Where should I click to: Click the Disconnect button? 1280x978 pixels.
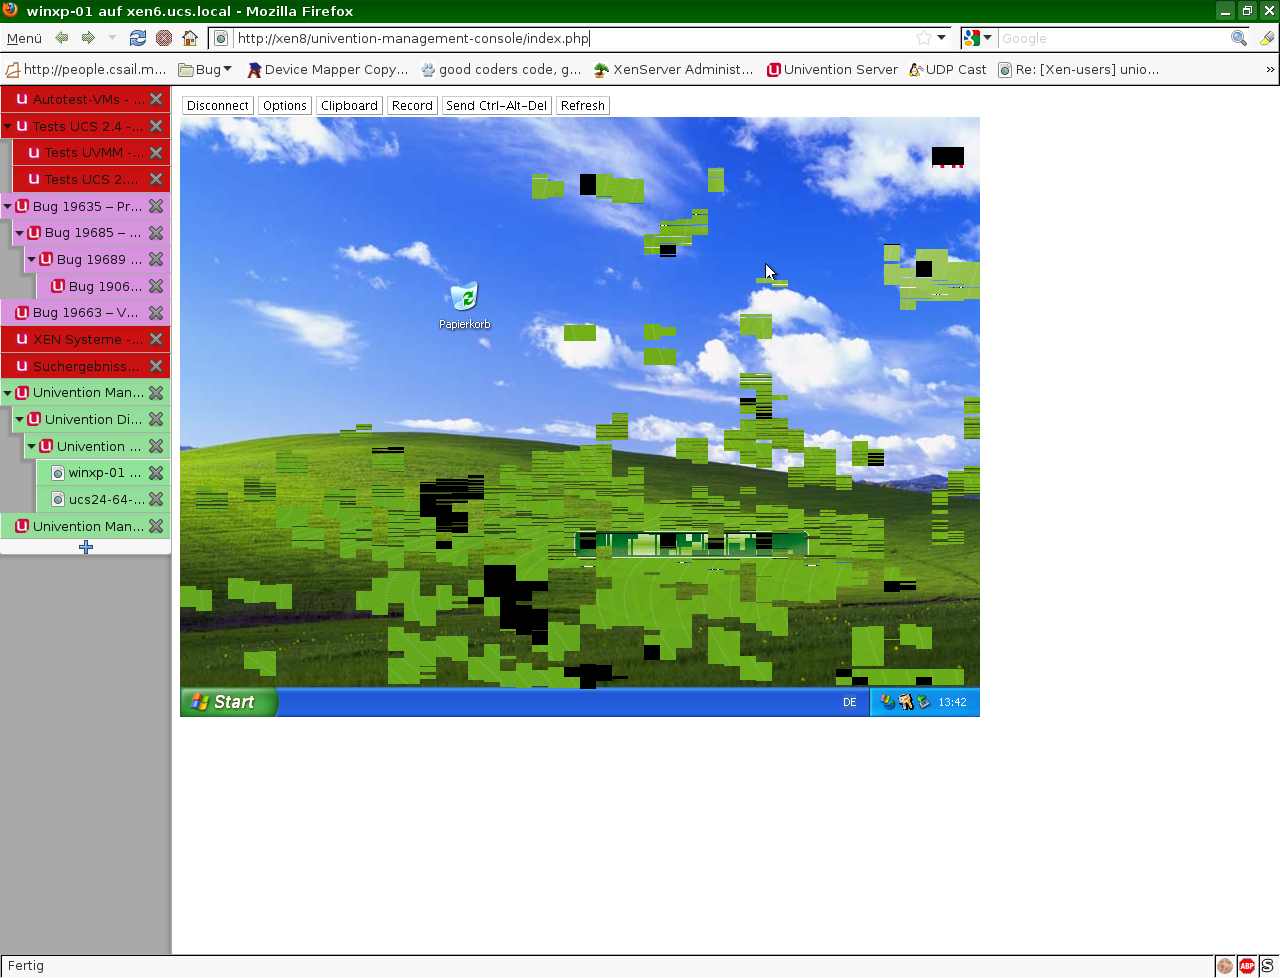coord(217,106)
